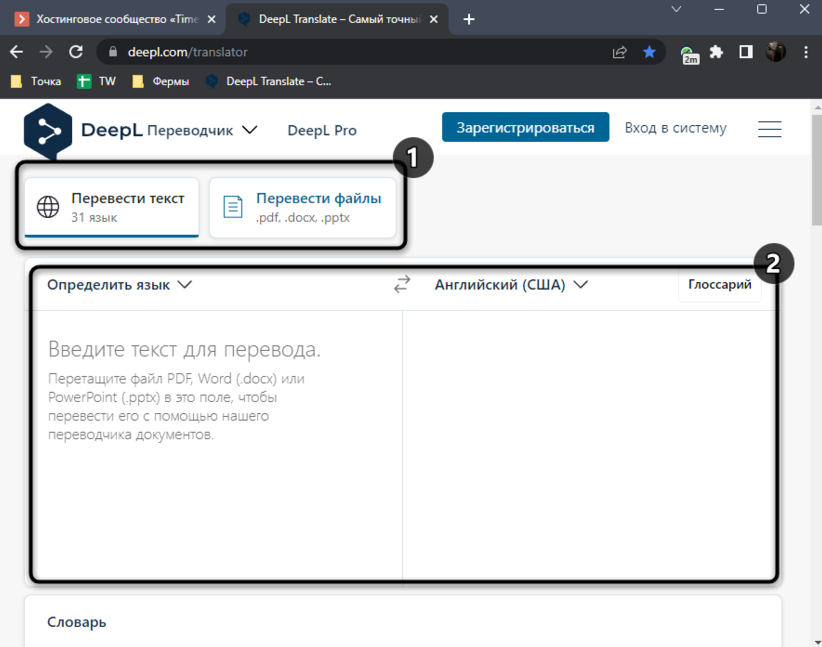Click the browser forward arrow
The image size is (822, 647).
pyautogui.click(x=46, y=52)
